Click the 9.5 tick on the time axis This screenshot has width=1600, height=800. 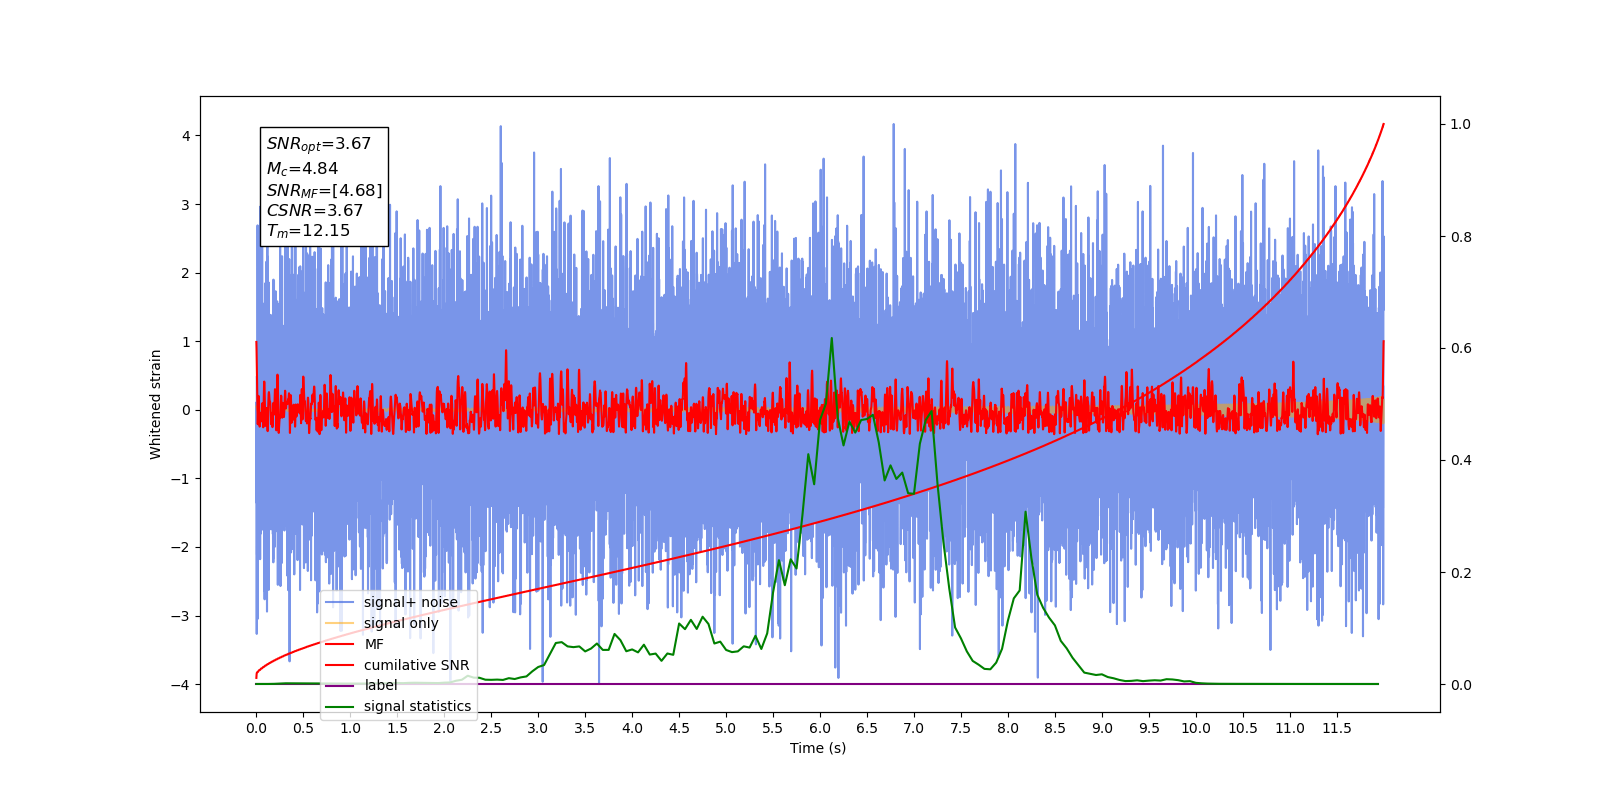[1149, 729]
